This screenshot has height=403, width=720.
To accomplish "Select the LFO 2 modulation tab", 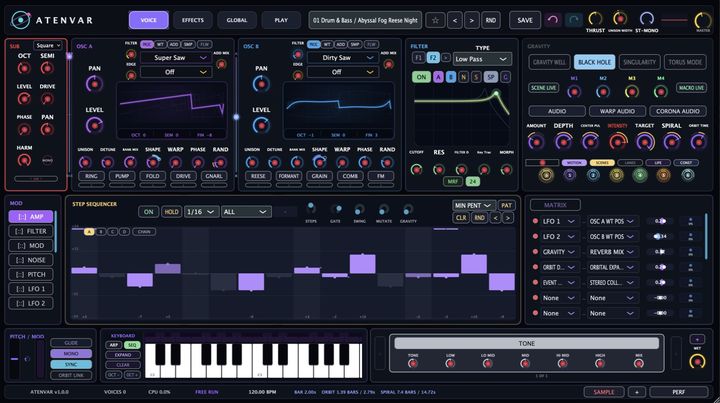I will click(31, 303).
